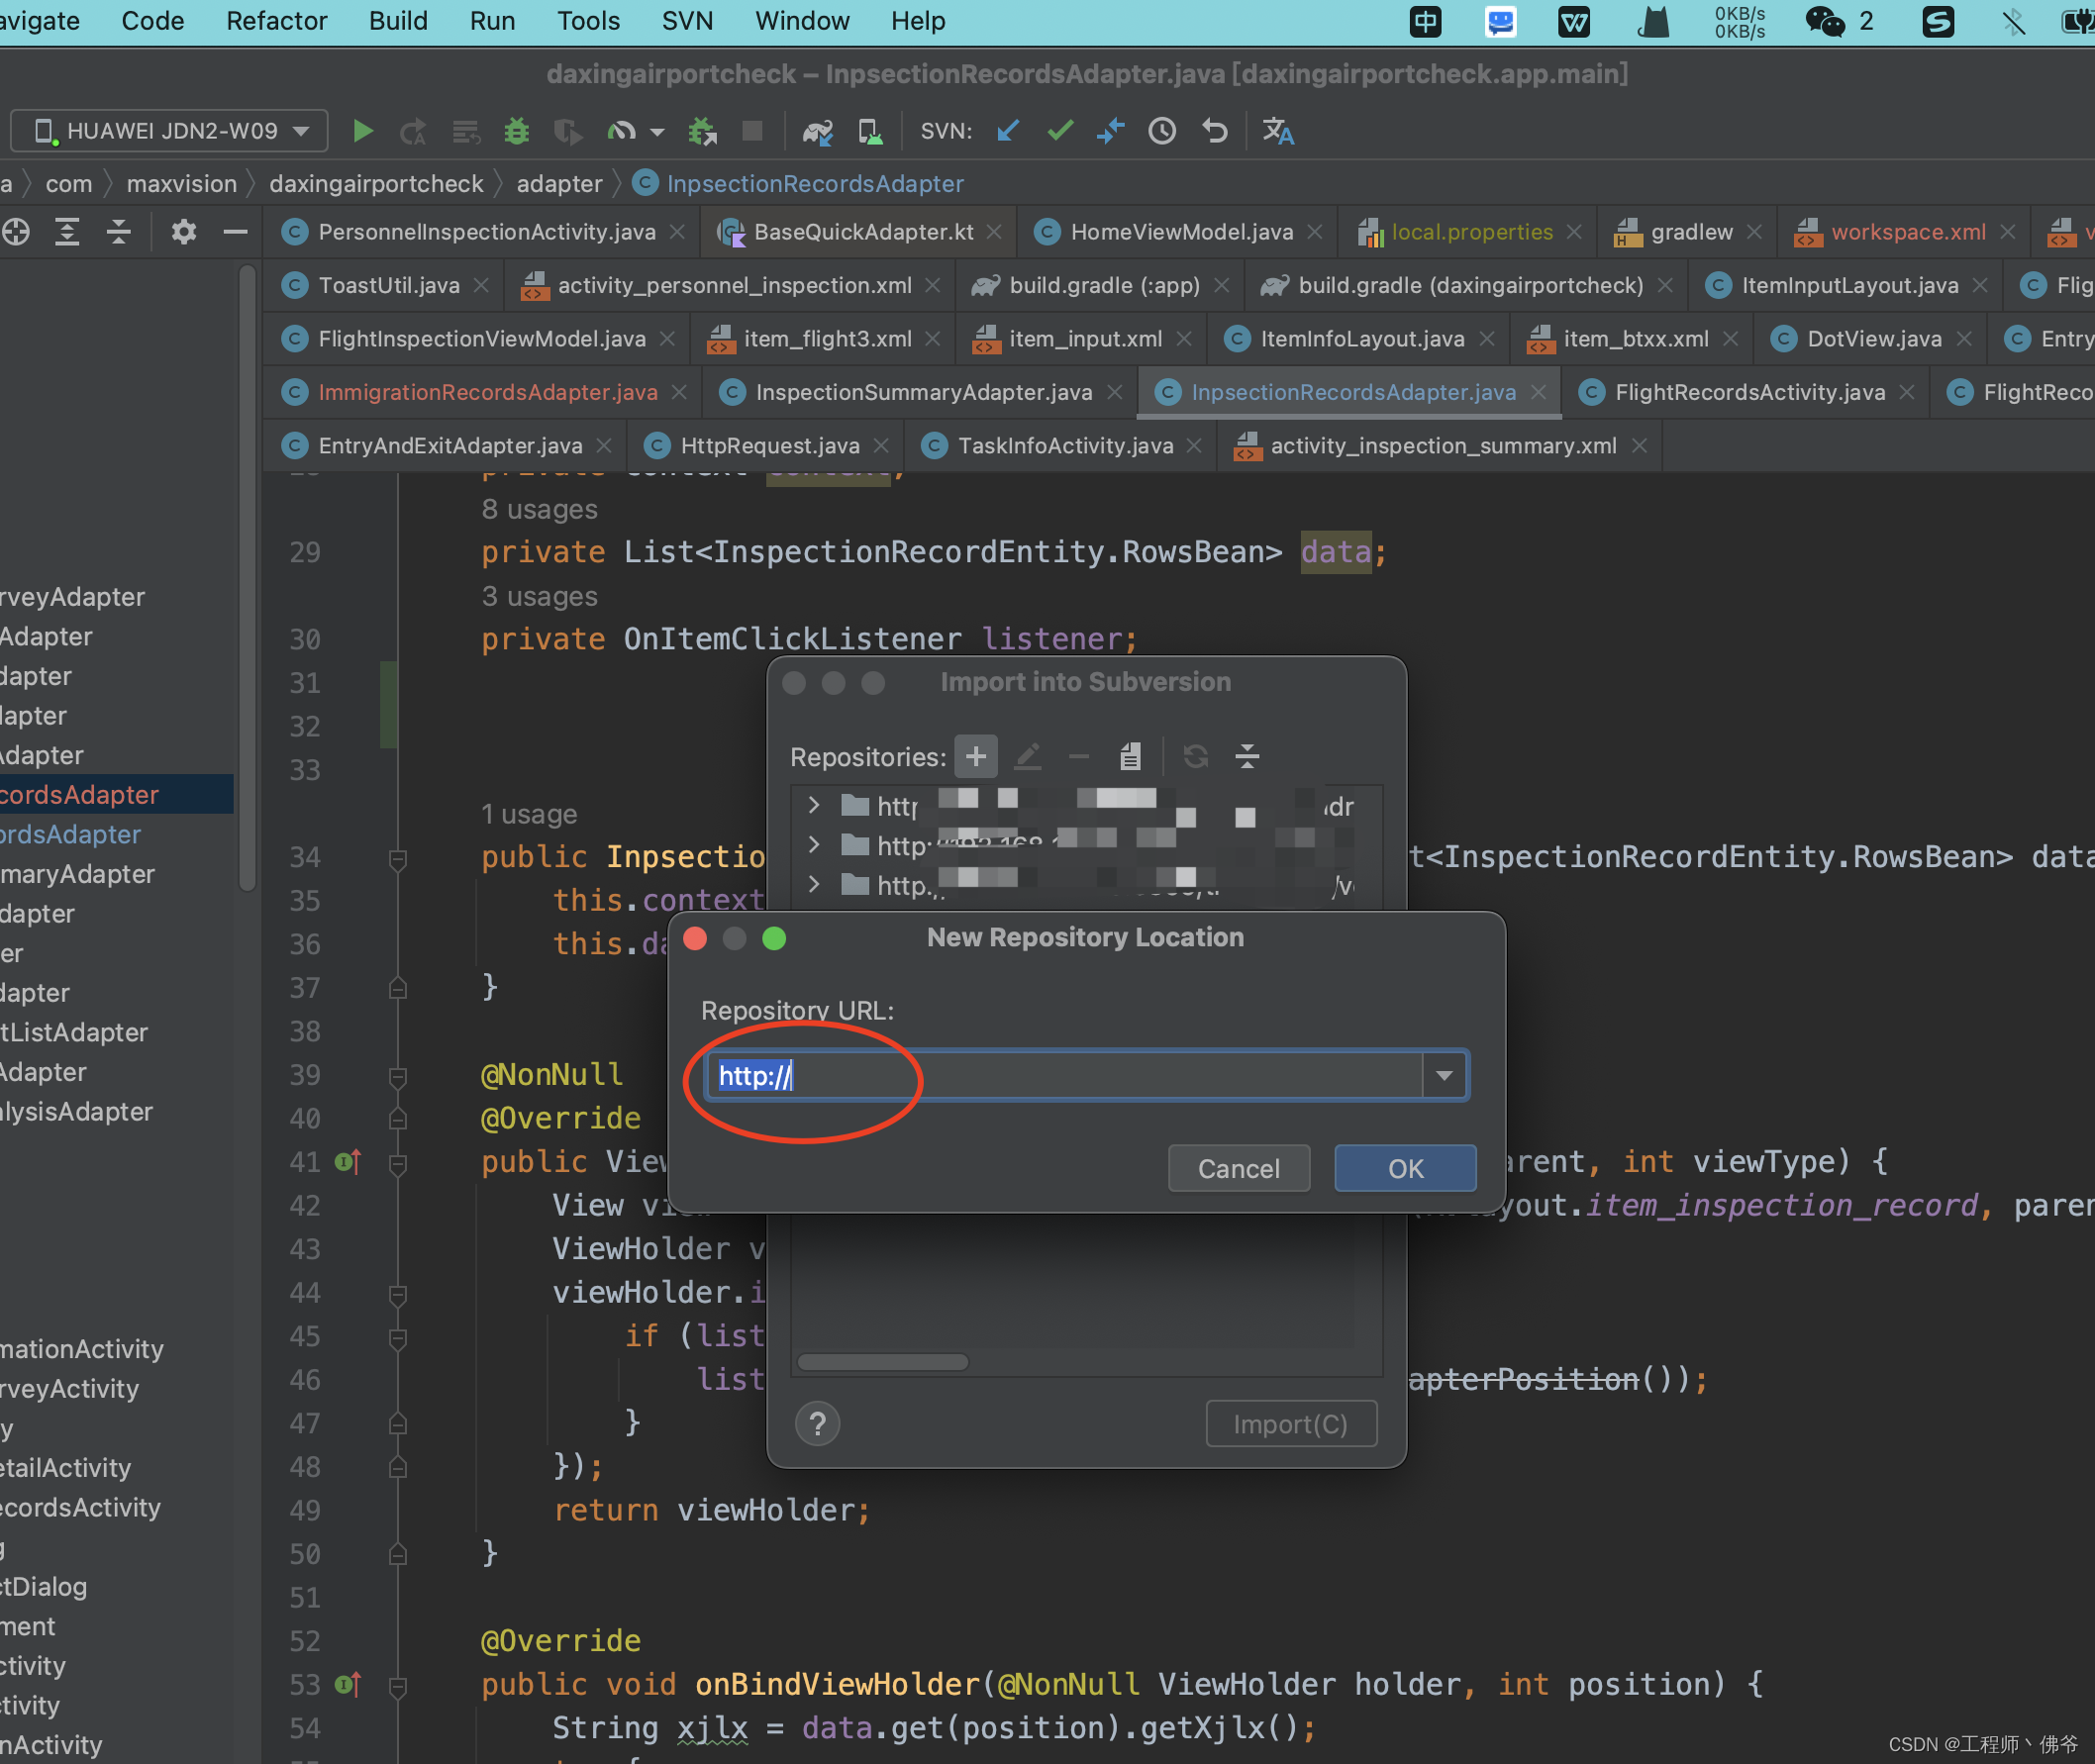Click the project locate target icon

(16, 232)
